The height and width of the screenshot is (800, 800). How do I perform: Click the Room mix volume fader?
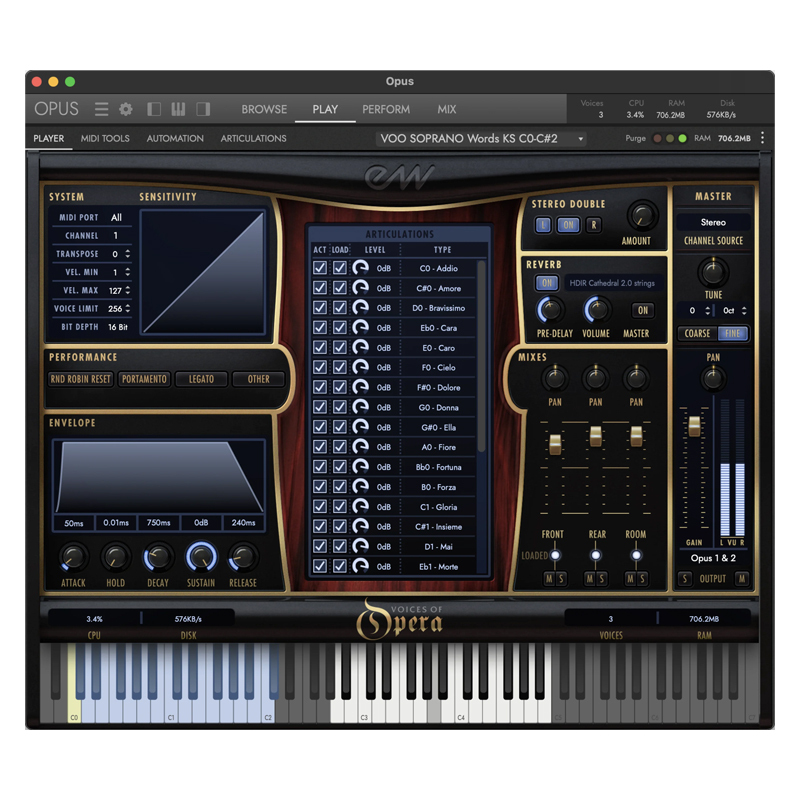click(x=636, y=436)
